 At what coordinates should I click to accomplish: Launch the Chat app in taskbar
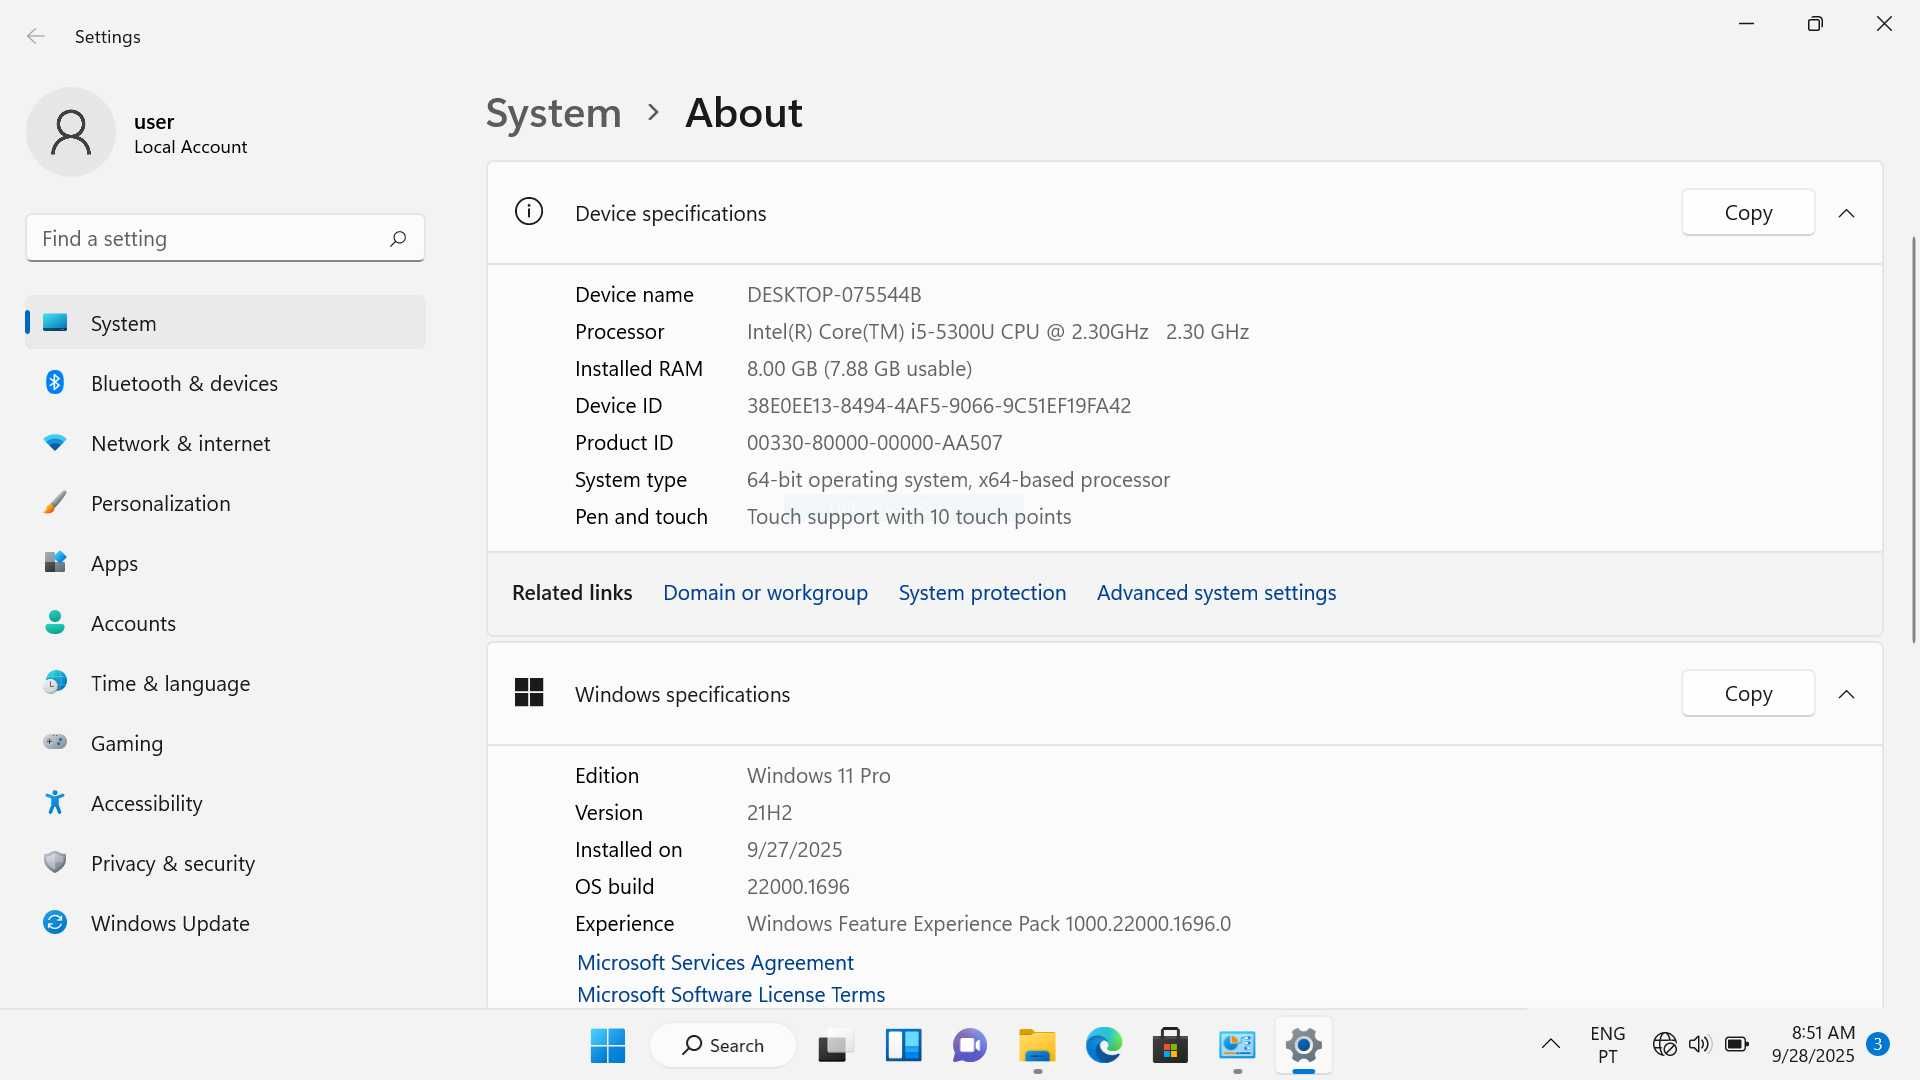click(x=970, y=1046)
